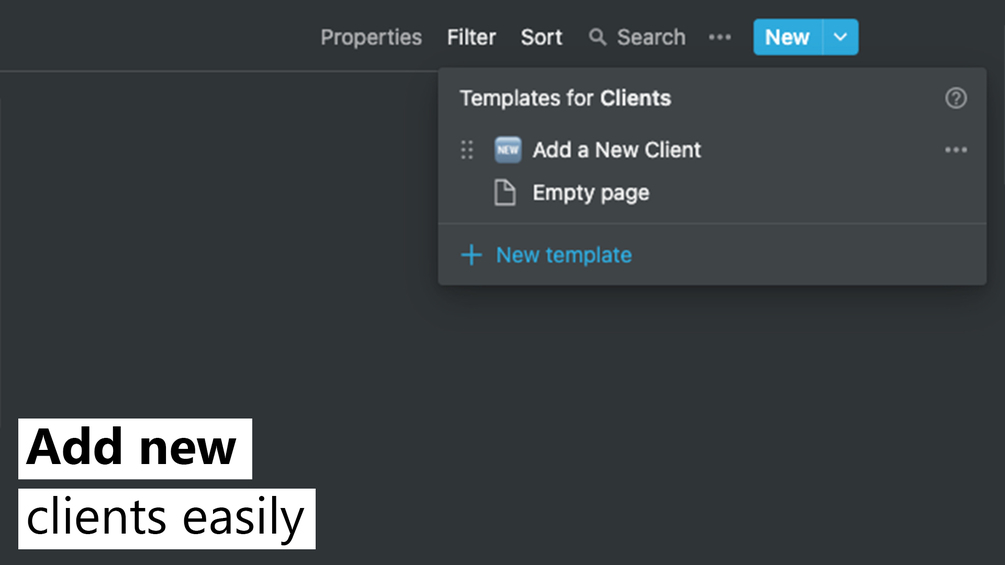1005x565 pixels.
Task: Click the blank document icon for Empty page
Action: pos(506,193)
